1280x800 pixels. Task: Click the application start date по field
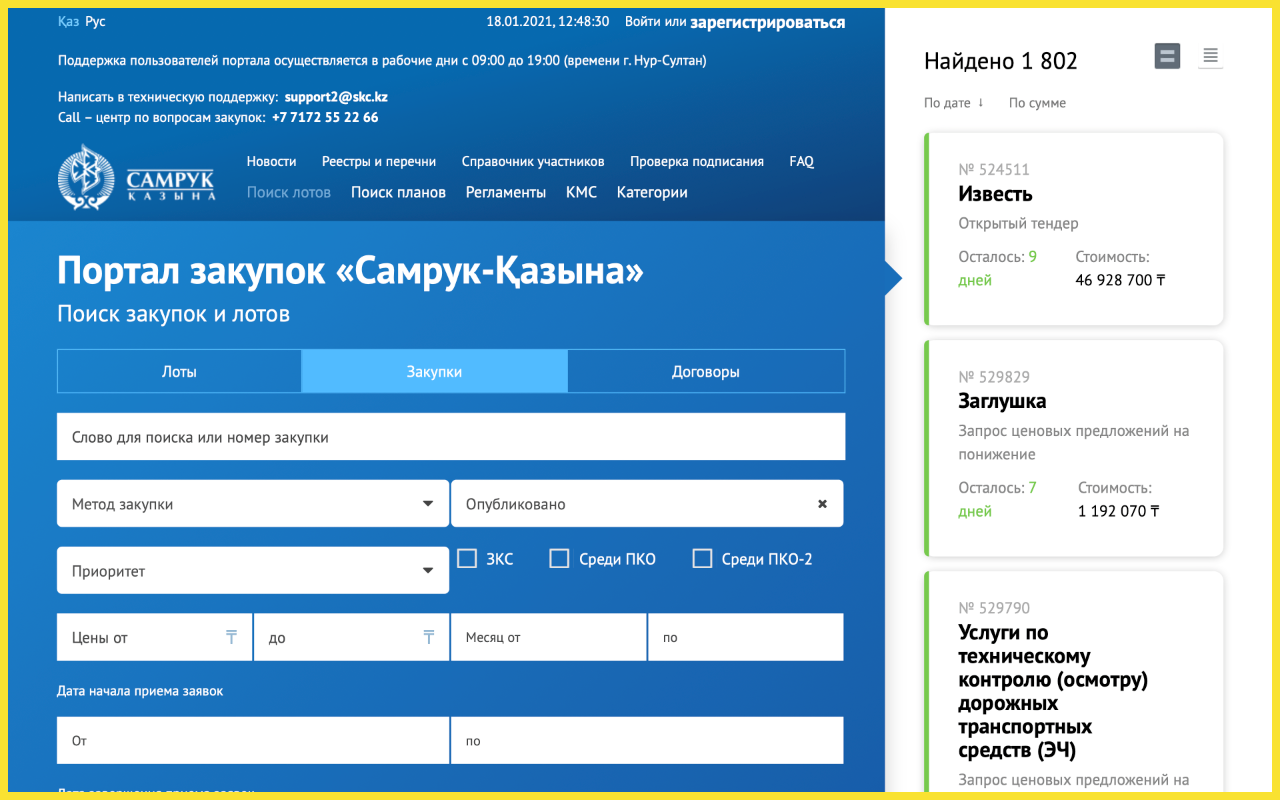647,740
